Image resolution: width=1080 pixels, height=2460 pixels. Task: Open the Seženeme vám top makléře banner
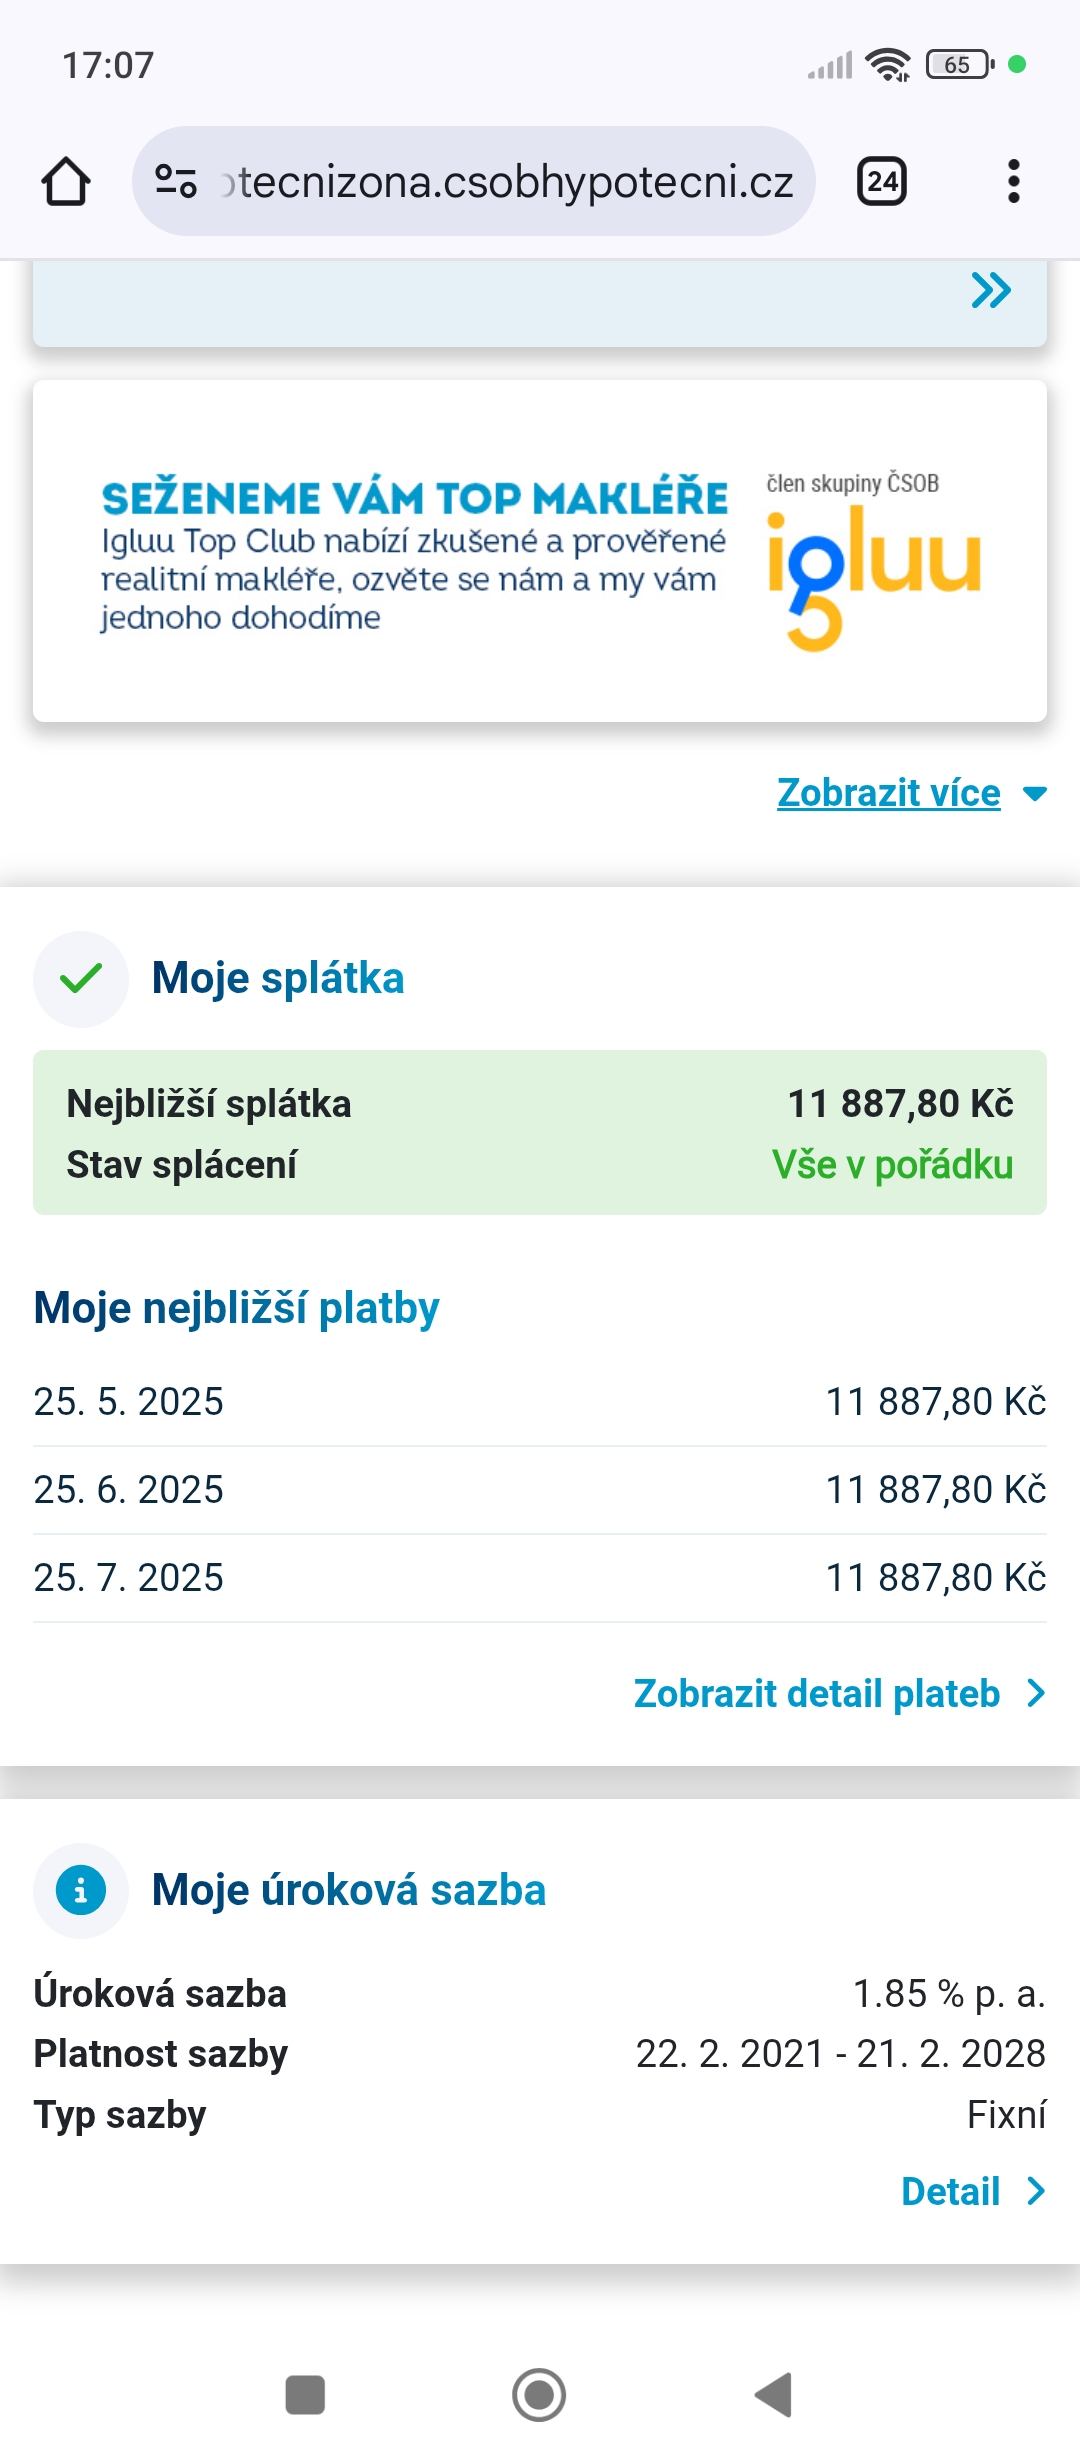[540, 551]
